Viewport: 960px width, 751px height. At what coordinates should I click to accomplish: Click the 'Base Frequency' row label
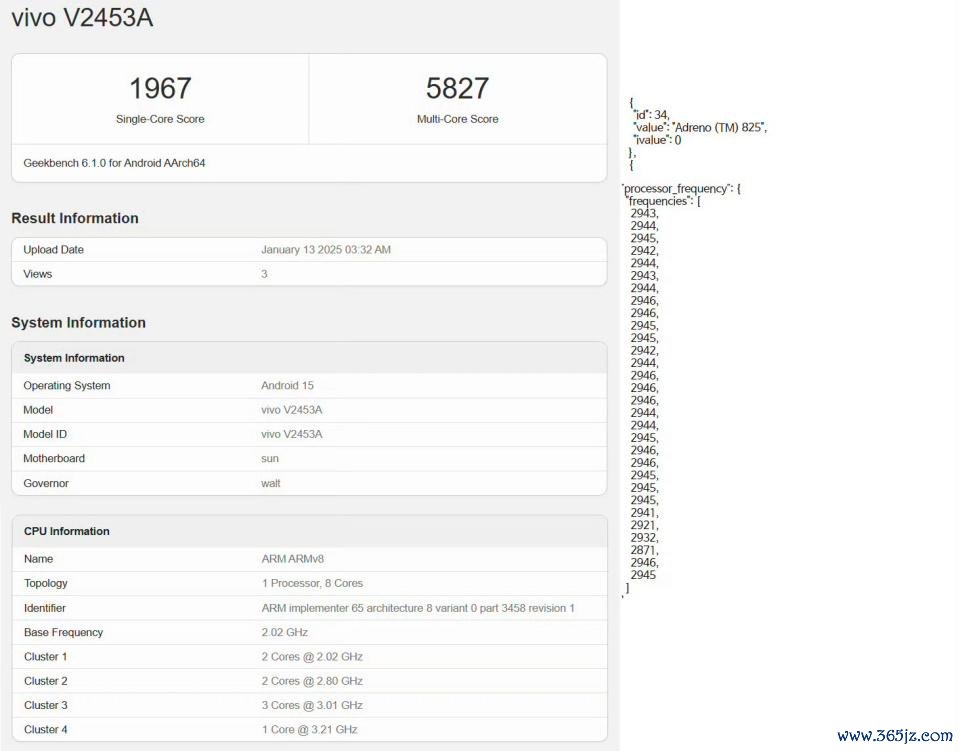coord(64,632)
